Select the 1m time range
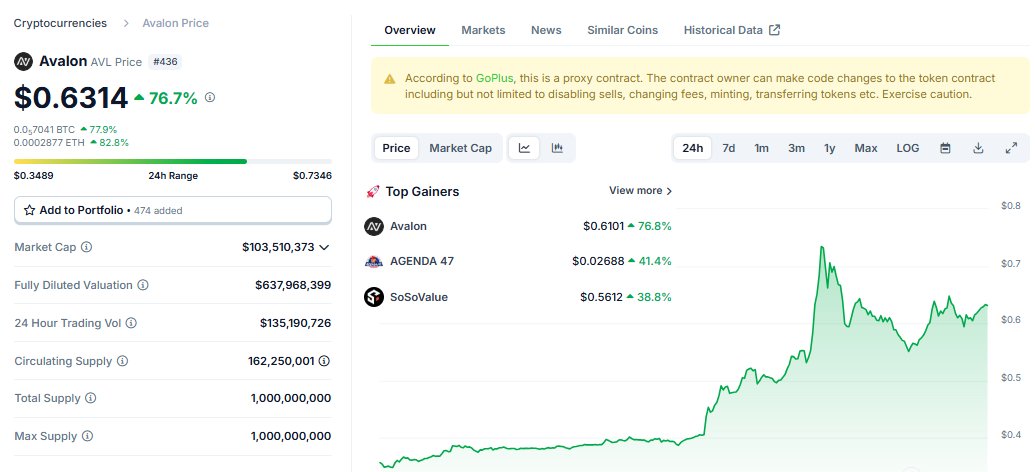The image size is (1035, 472). pyautogui.click(x=762, y=148)
